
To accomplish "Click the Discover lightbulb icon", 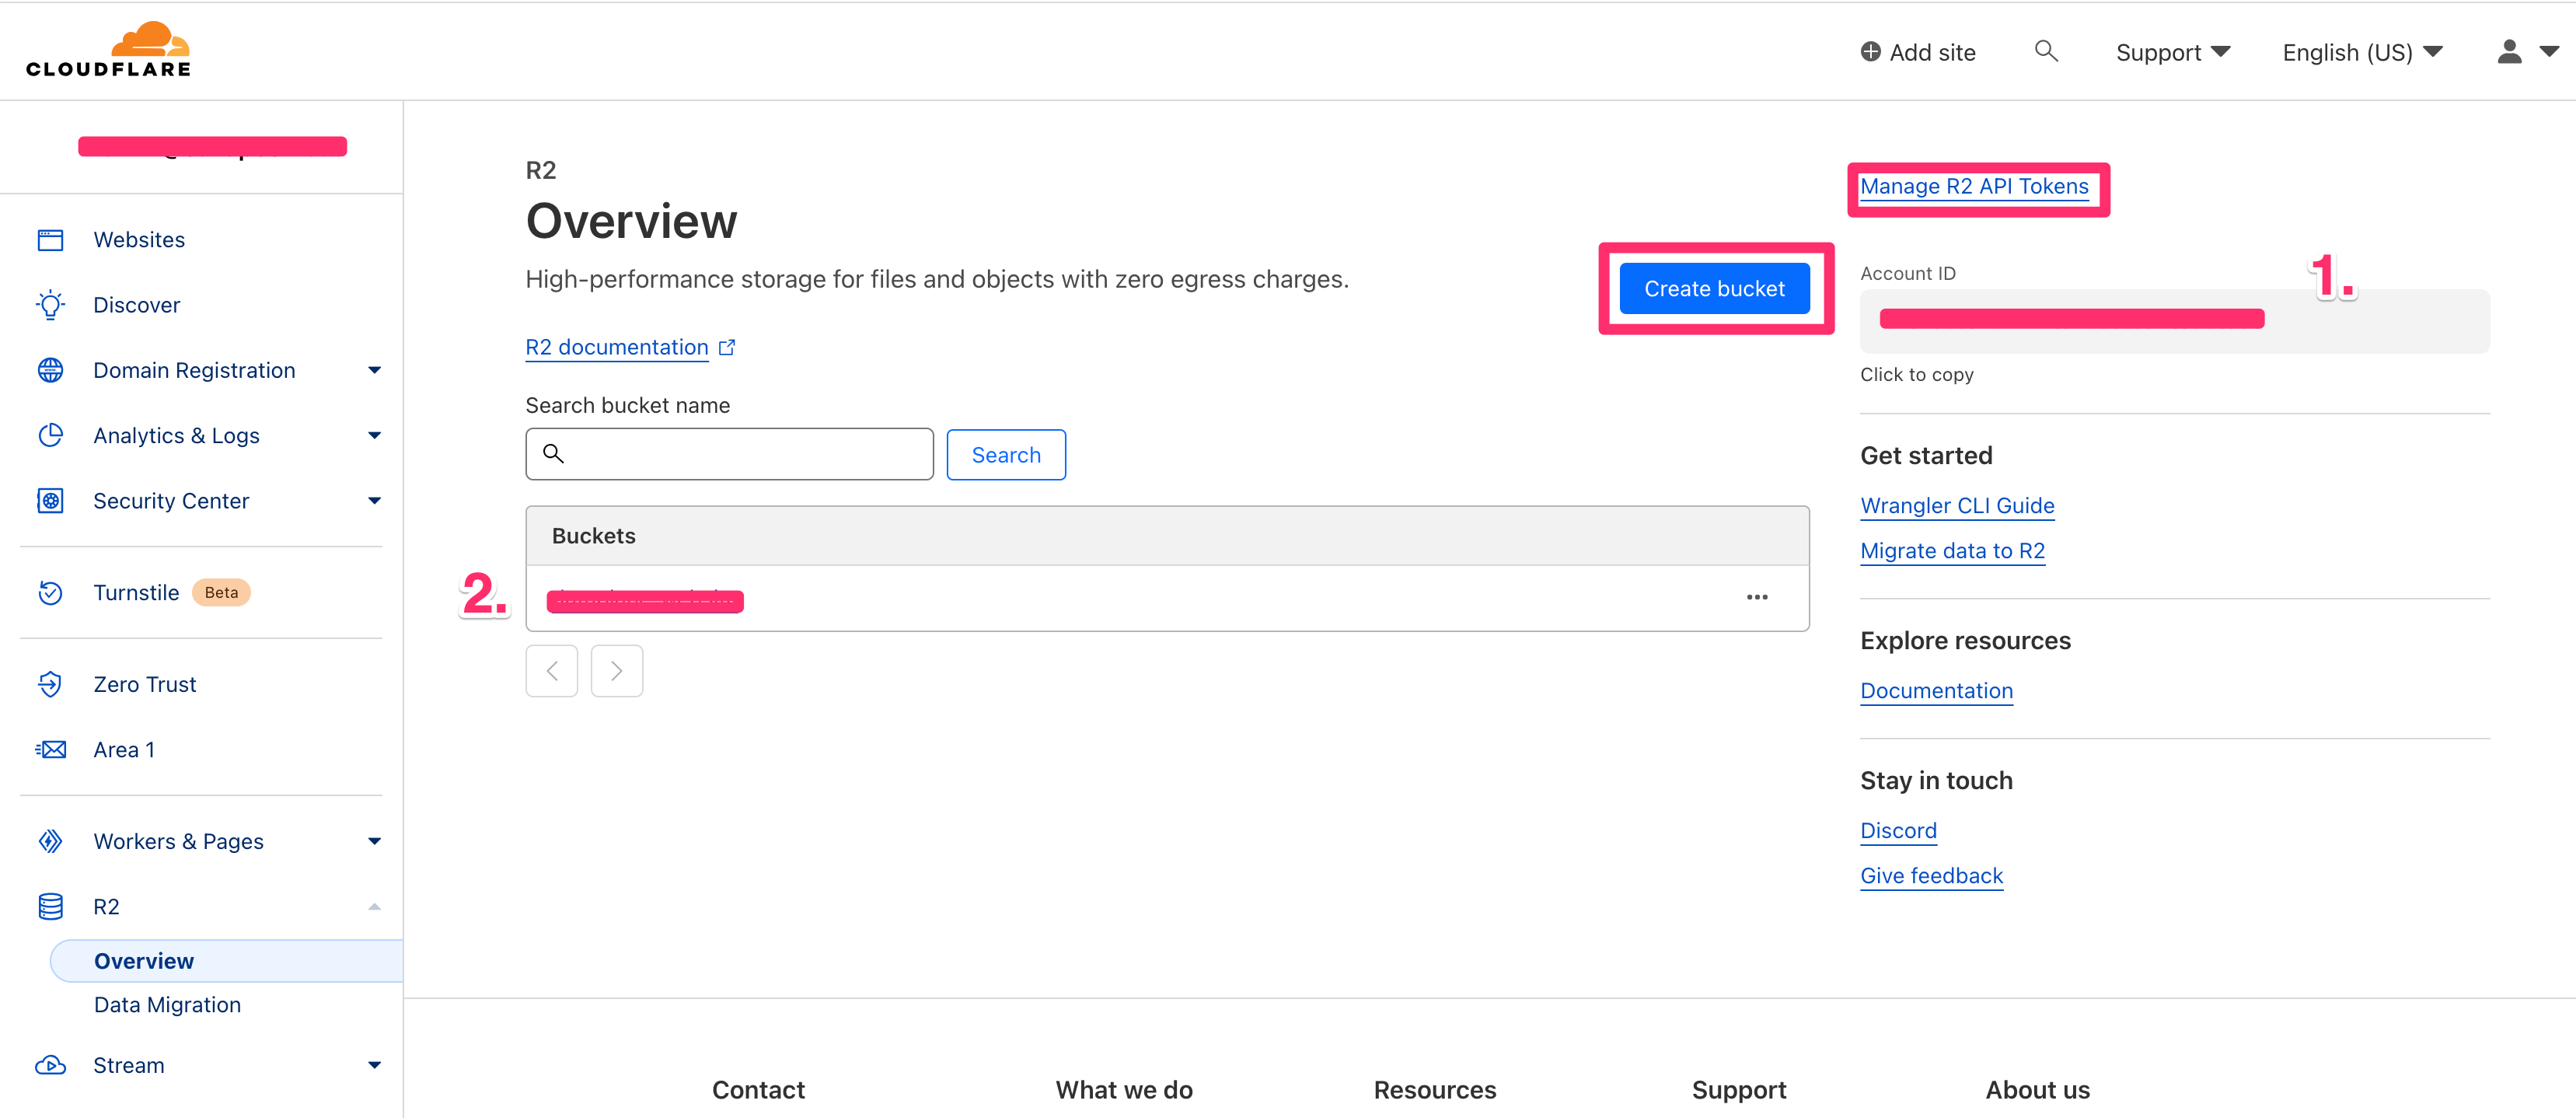I will 50,305.
